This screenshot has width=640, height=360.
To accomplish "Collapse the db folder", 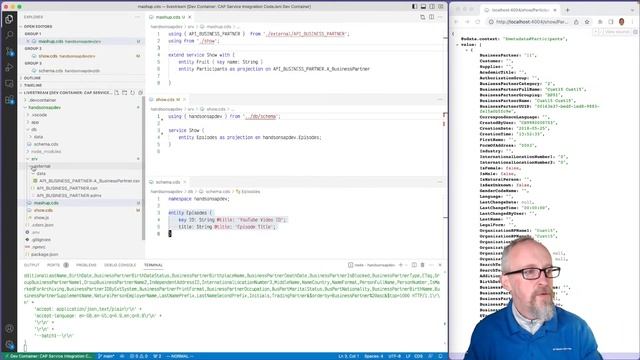I will click(x=34, y=129).
